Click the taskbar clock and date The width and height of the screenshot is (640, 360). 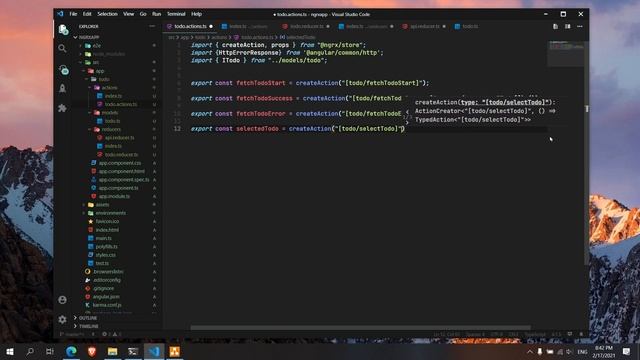click(604, 351)
